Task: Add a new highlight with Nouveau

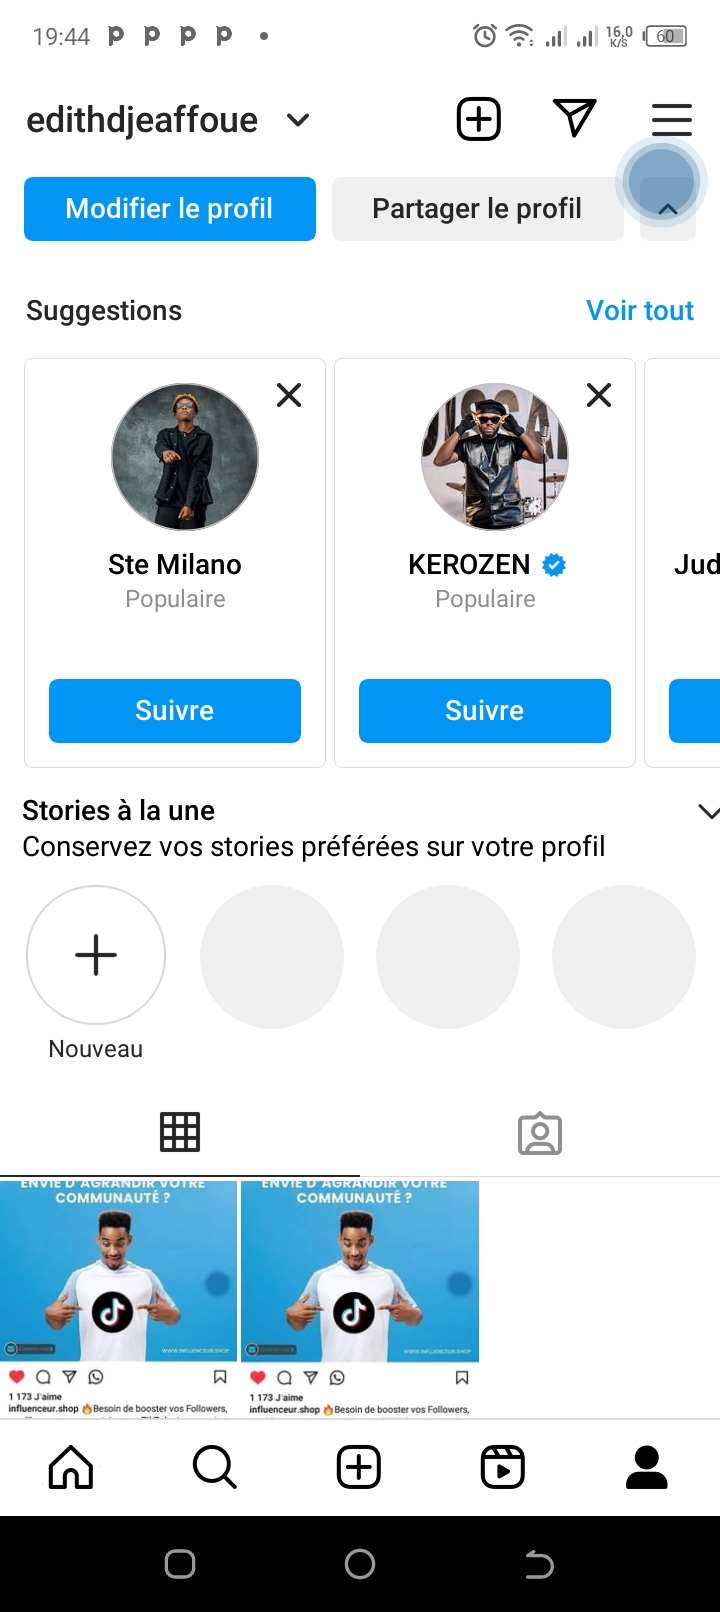Action: click(96, 956)
